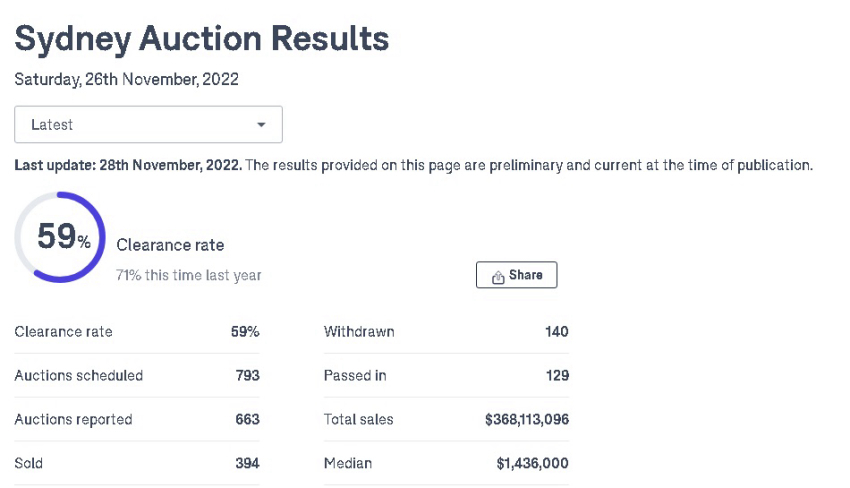The image size is (850, 488).
Task: Click the Passed in row label
Action: (x=355, y=376)
